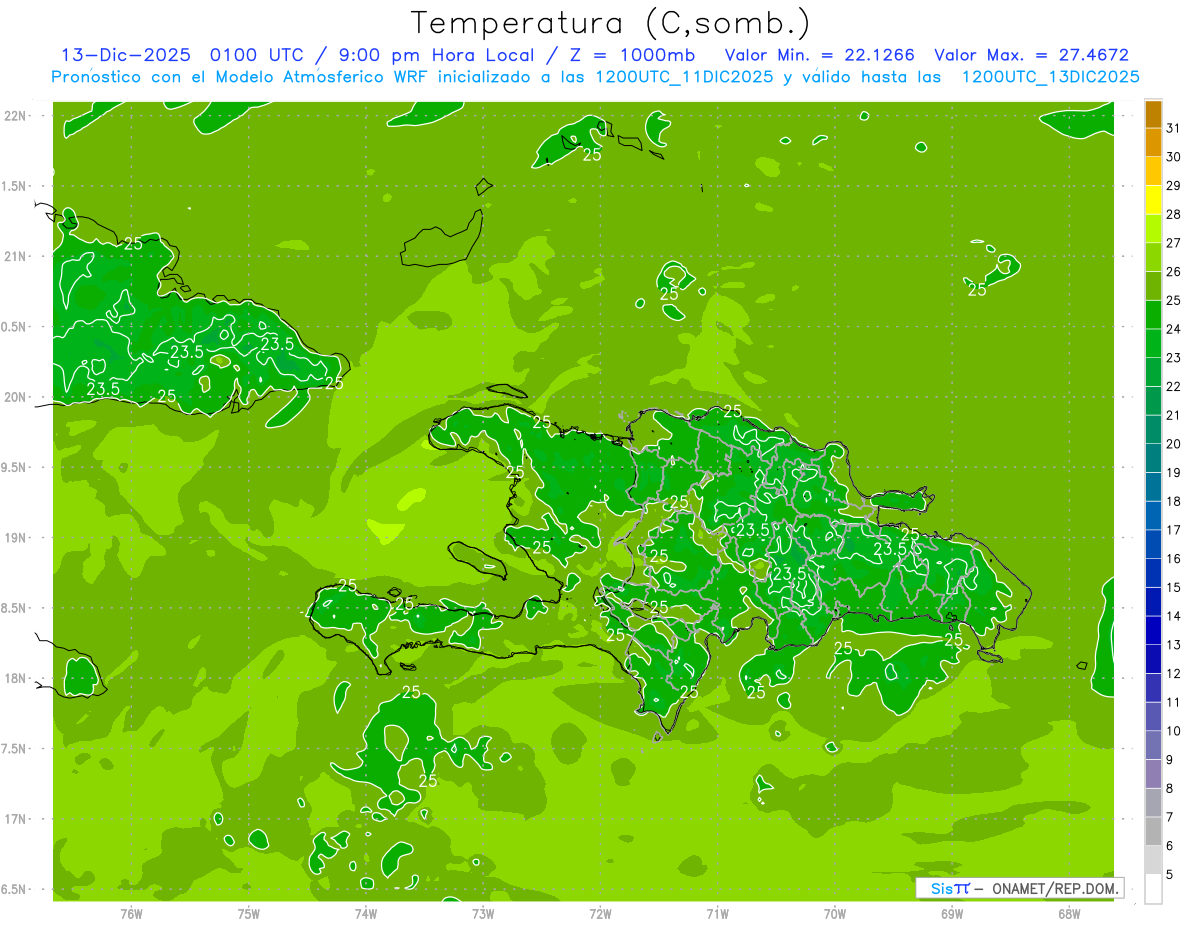Pick the light green swatch between 26 and 27
This screenshot has width=1200, height=927.
coord(1153,258)
